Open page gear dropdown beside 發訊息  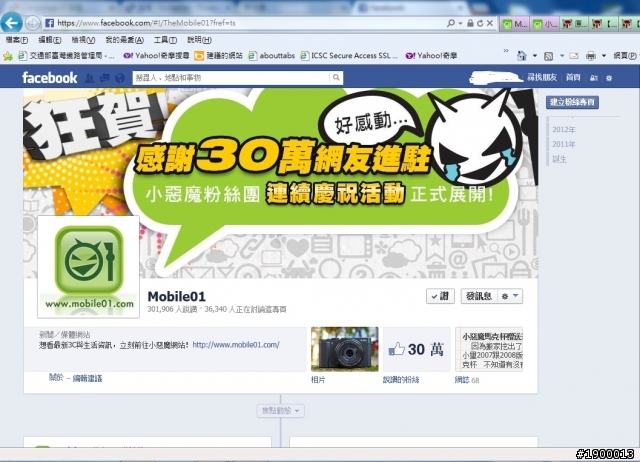[510, 296]
